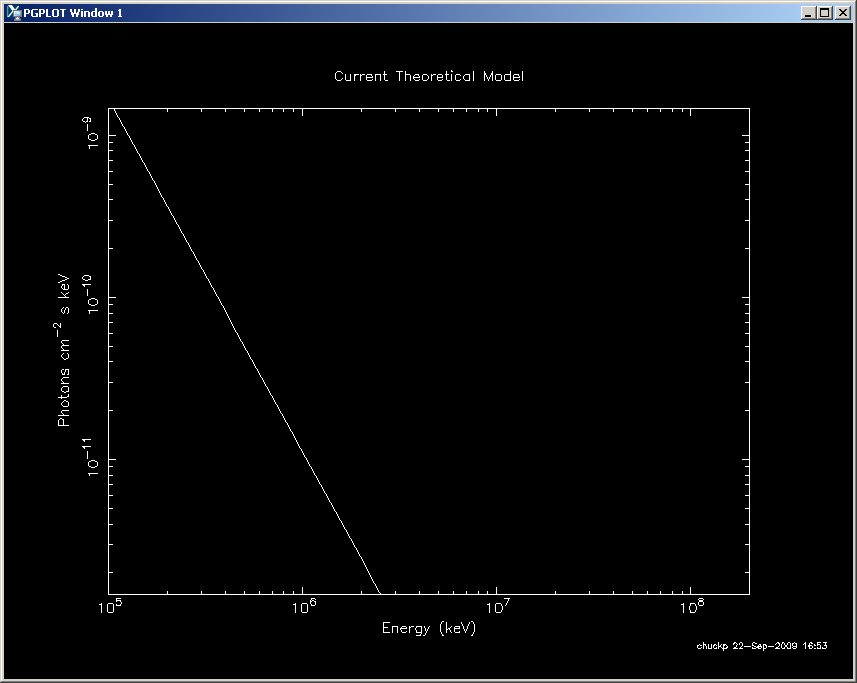The image size is (857, 683).
Task: Click the 'PGPLOT Window 1' title text
Action: 73,13
